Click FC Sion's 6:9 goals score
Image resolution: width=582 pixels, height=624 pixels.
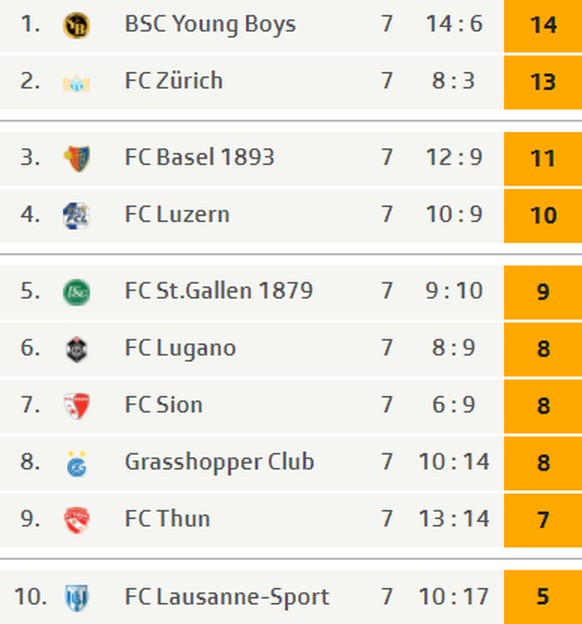click(x=454, y=405)
